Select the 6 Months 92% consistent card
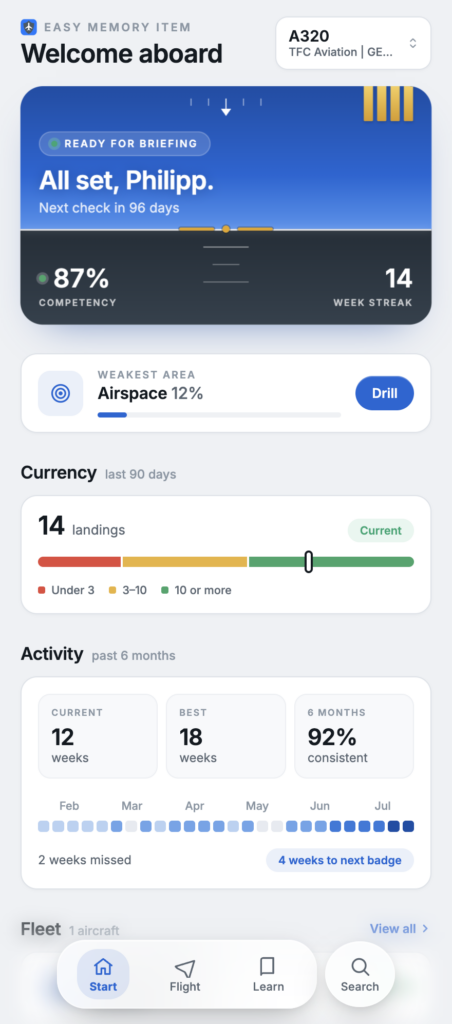This screenshot has width=452, height=1024. point(354,736)
